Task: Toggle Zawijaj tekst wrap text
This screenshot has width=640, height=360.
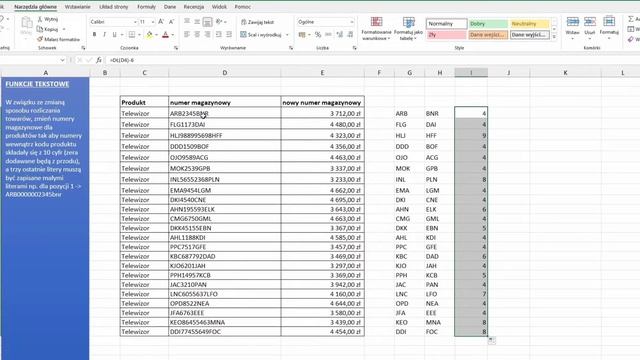Action: (x=258, y=22)
